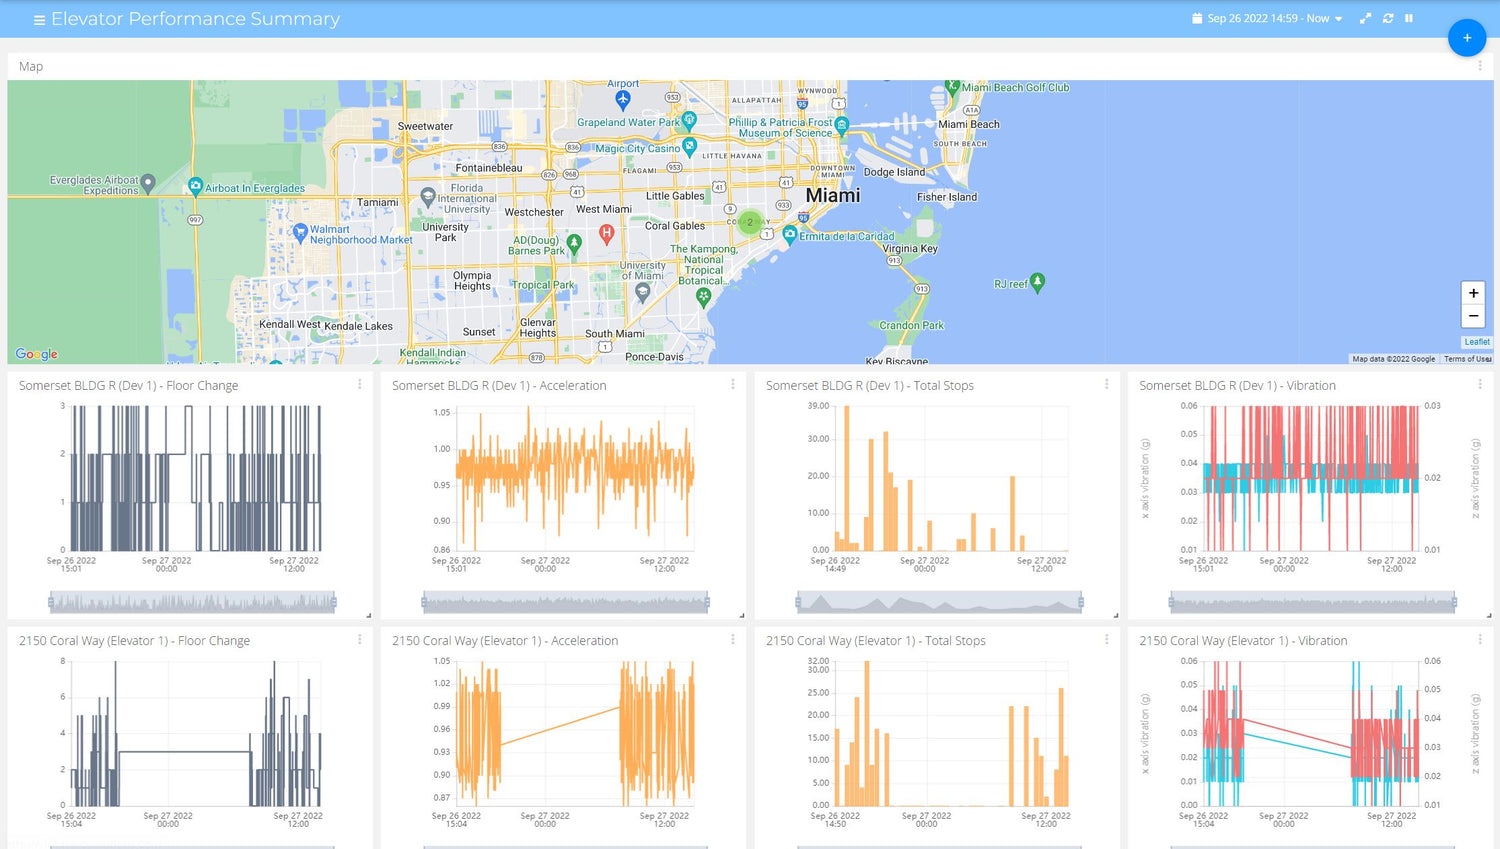Toggle fullscreen mode in the header
The image size is (1500, 849).
(x=1365, y=19)
